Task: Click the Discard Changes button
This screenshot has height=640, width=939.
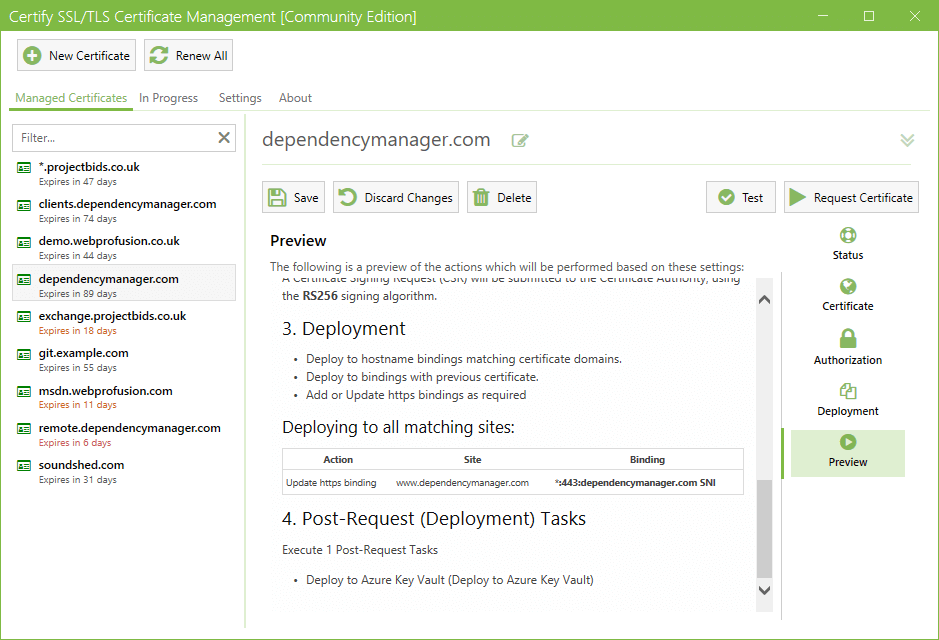Action: tap(396, 198)
